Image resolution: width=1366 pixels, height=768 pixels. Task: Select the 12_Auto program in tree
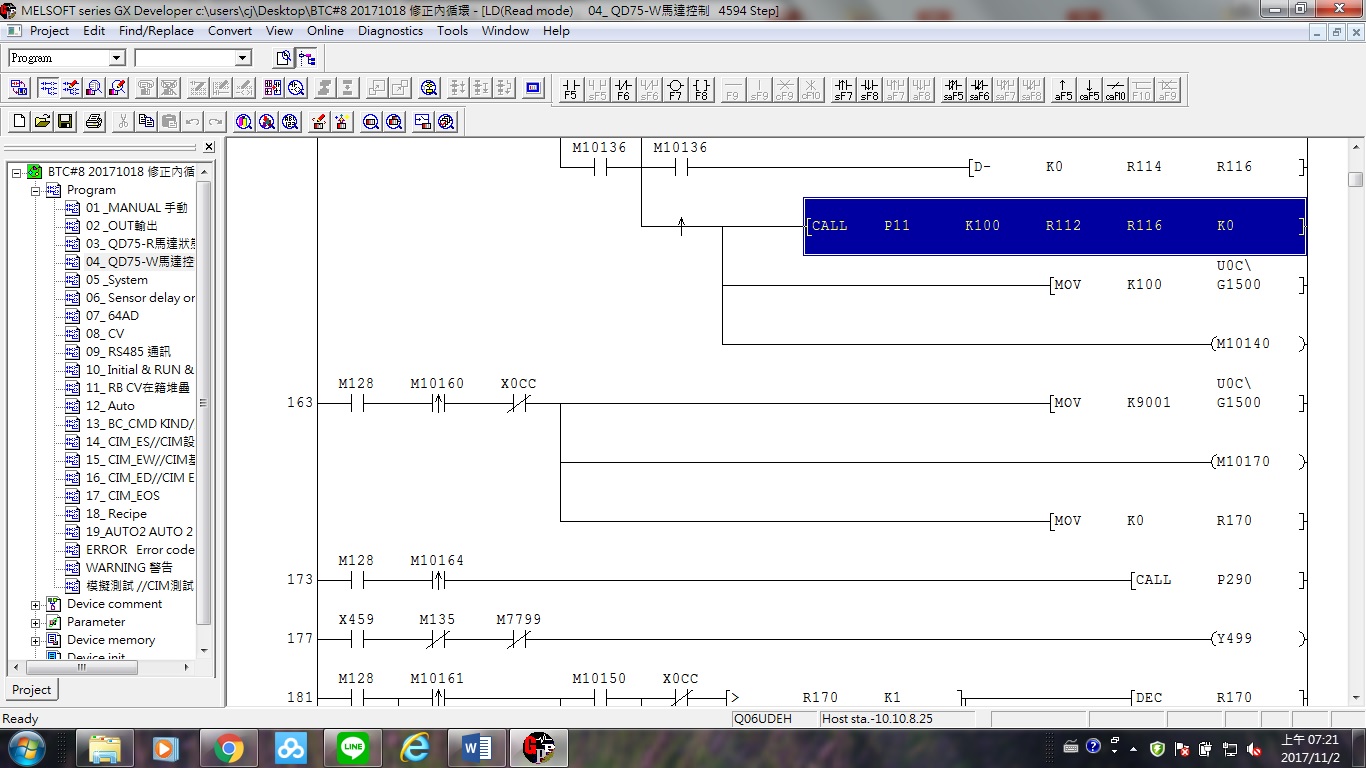tap(110, 406)
